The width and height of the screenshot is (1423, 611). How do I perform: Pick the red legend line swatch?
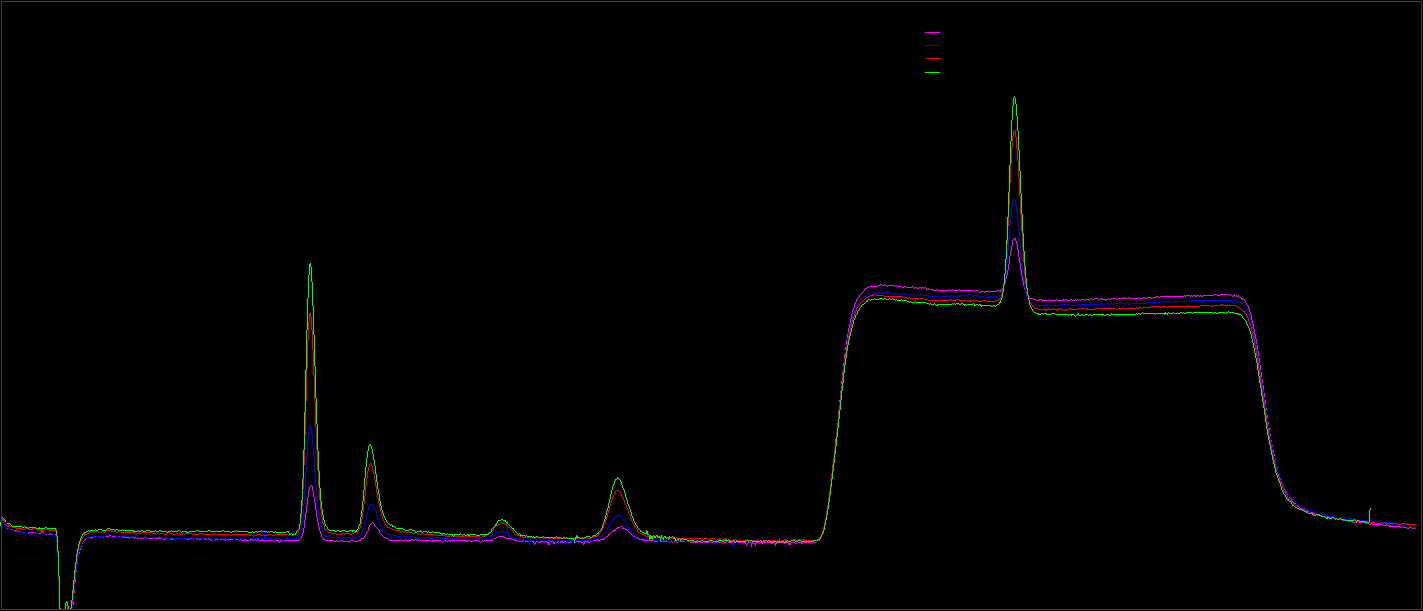pos(932,59)
